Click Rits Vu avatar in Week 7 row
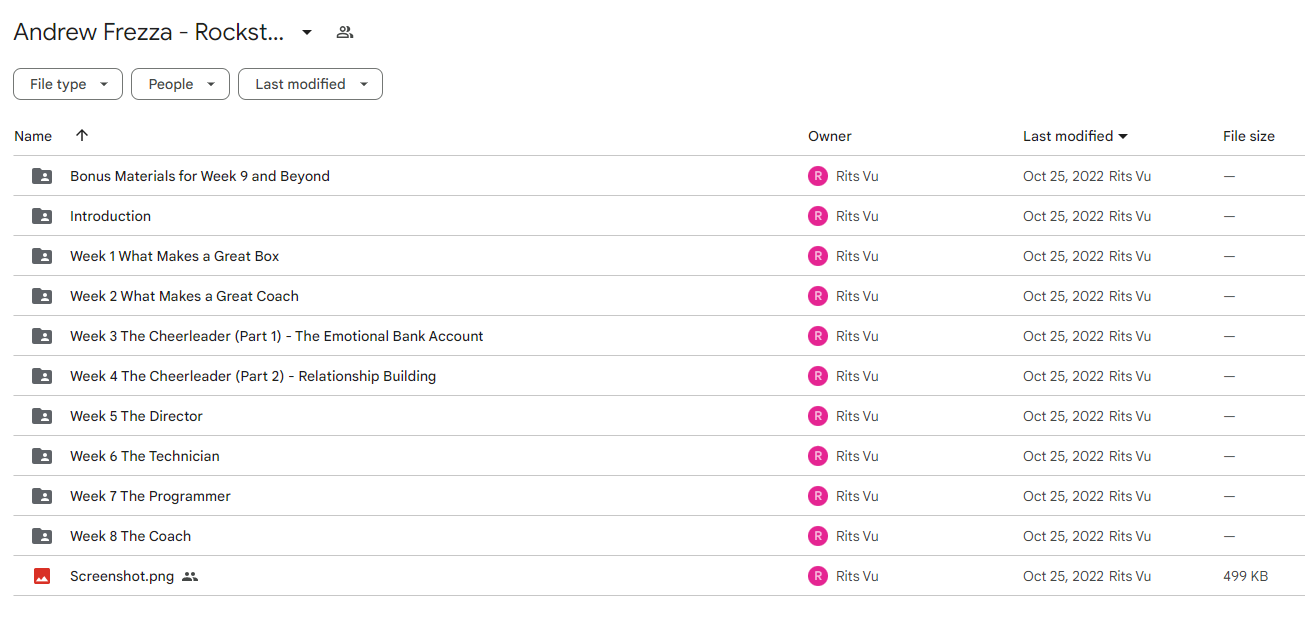 [x=818, y=496]
